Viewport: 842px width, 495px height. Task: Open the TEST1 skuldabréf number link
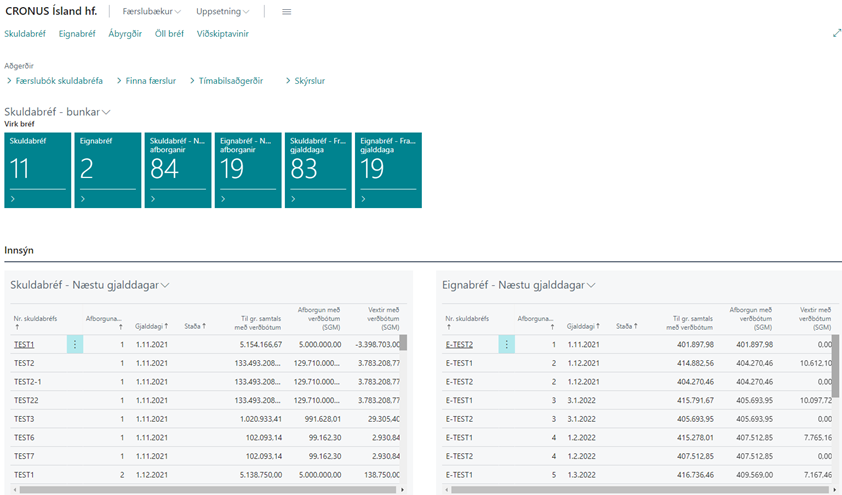pos(24,344)
